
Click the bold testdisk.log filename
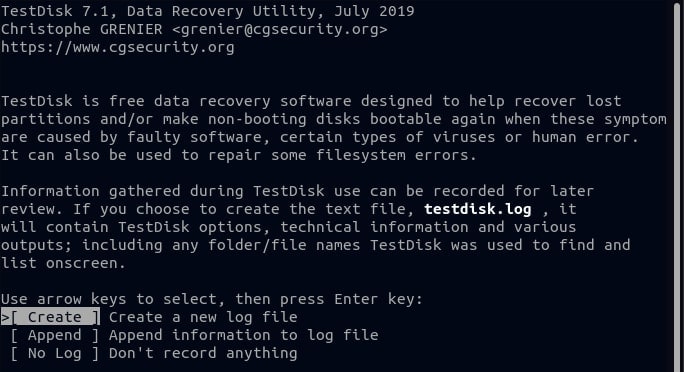click(x=478, y=209)
